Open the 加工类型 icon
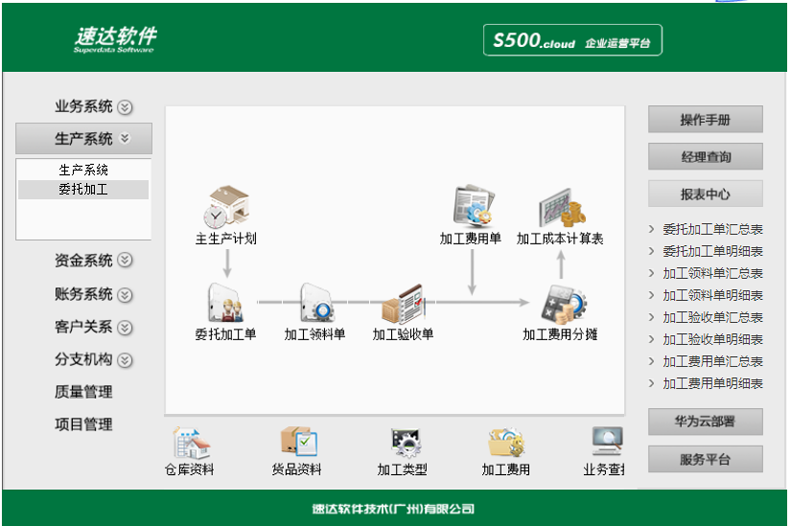This screenshot has width=790, height=526. (x=406, y=443)
